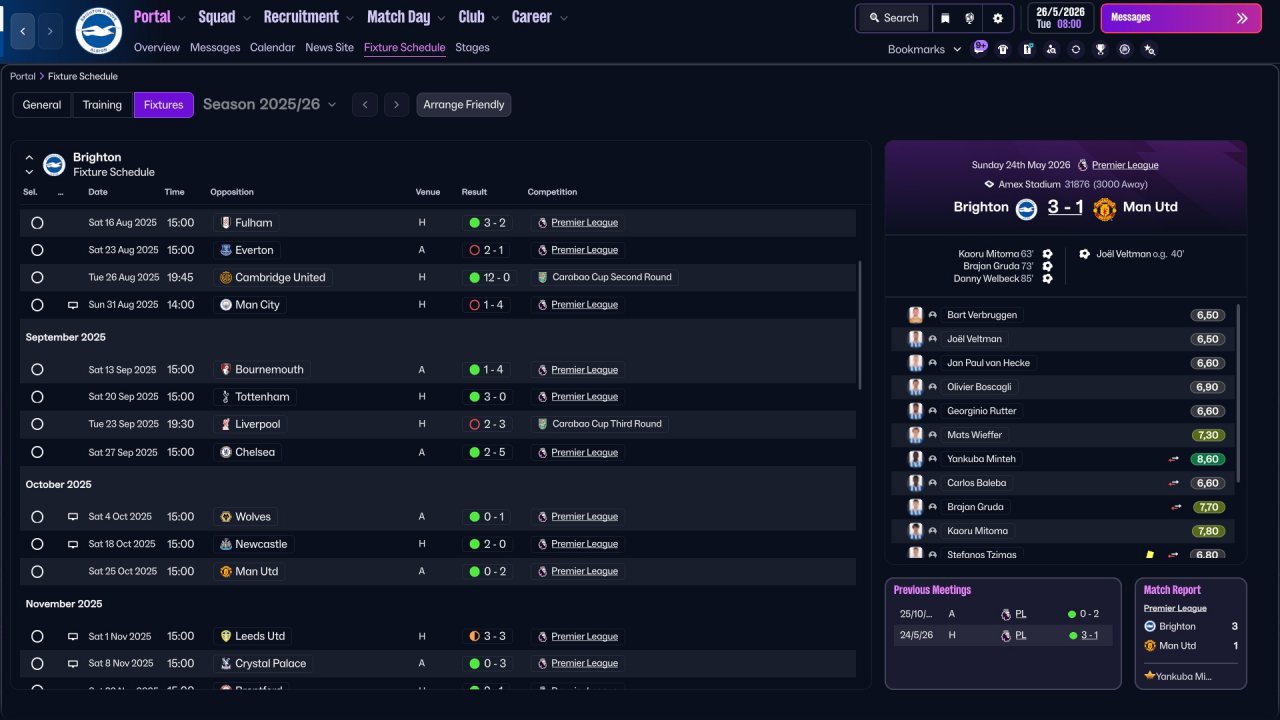Select the Liverpool fixture radio button
The image size is (1280, 720).
(x=37, y=424)
